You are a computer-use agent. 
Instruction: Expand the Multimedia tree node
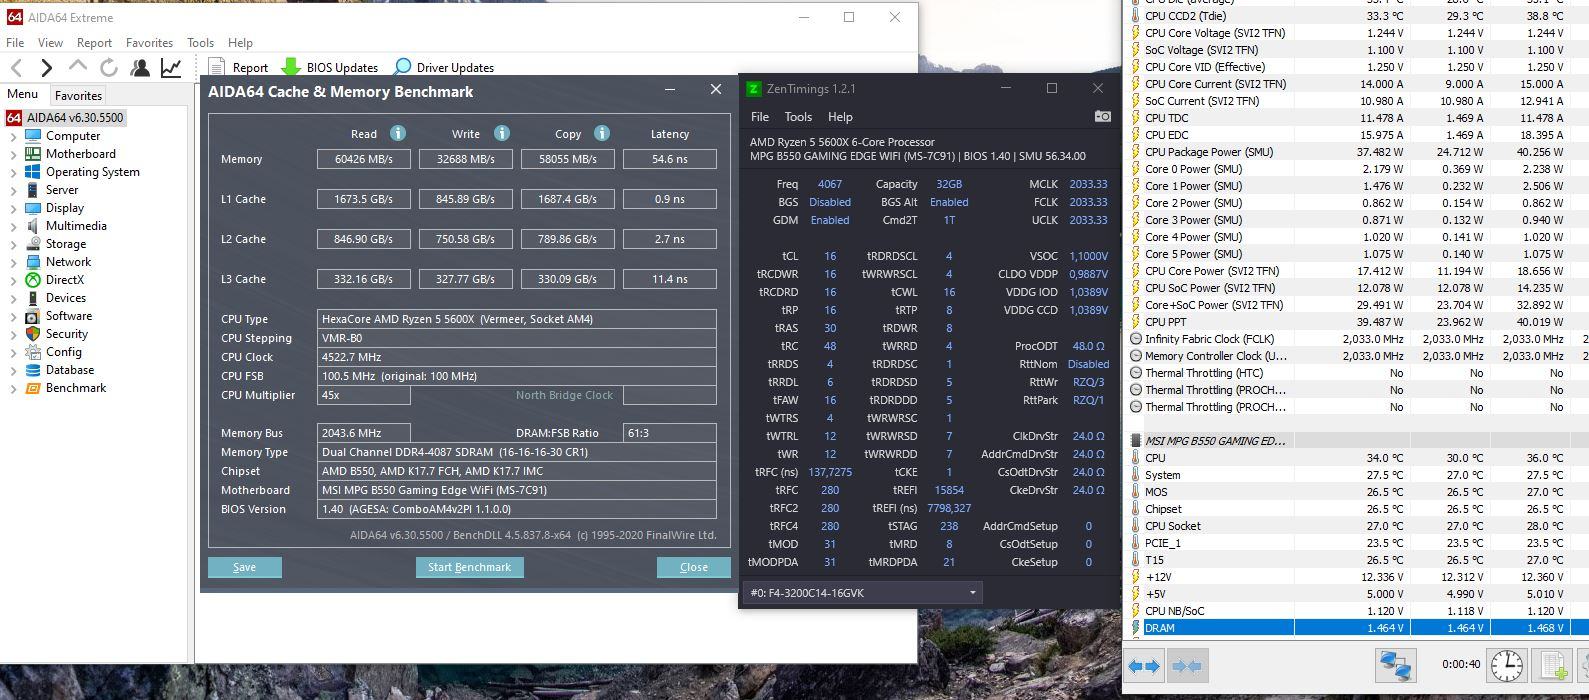(13, 226)
